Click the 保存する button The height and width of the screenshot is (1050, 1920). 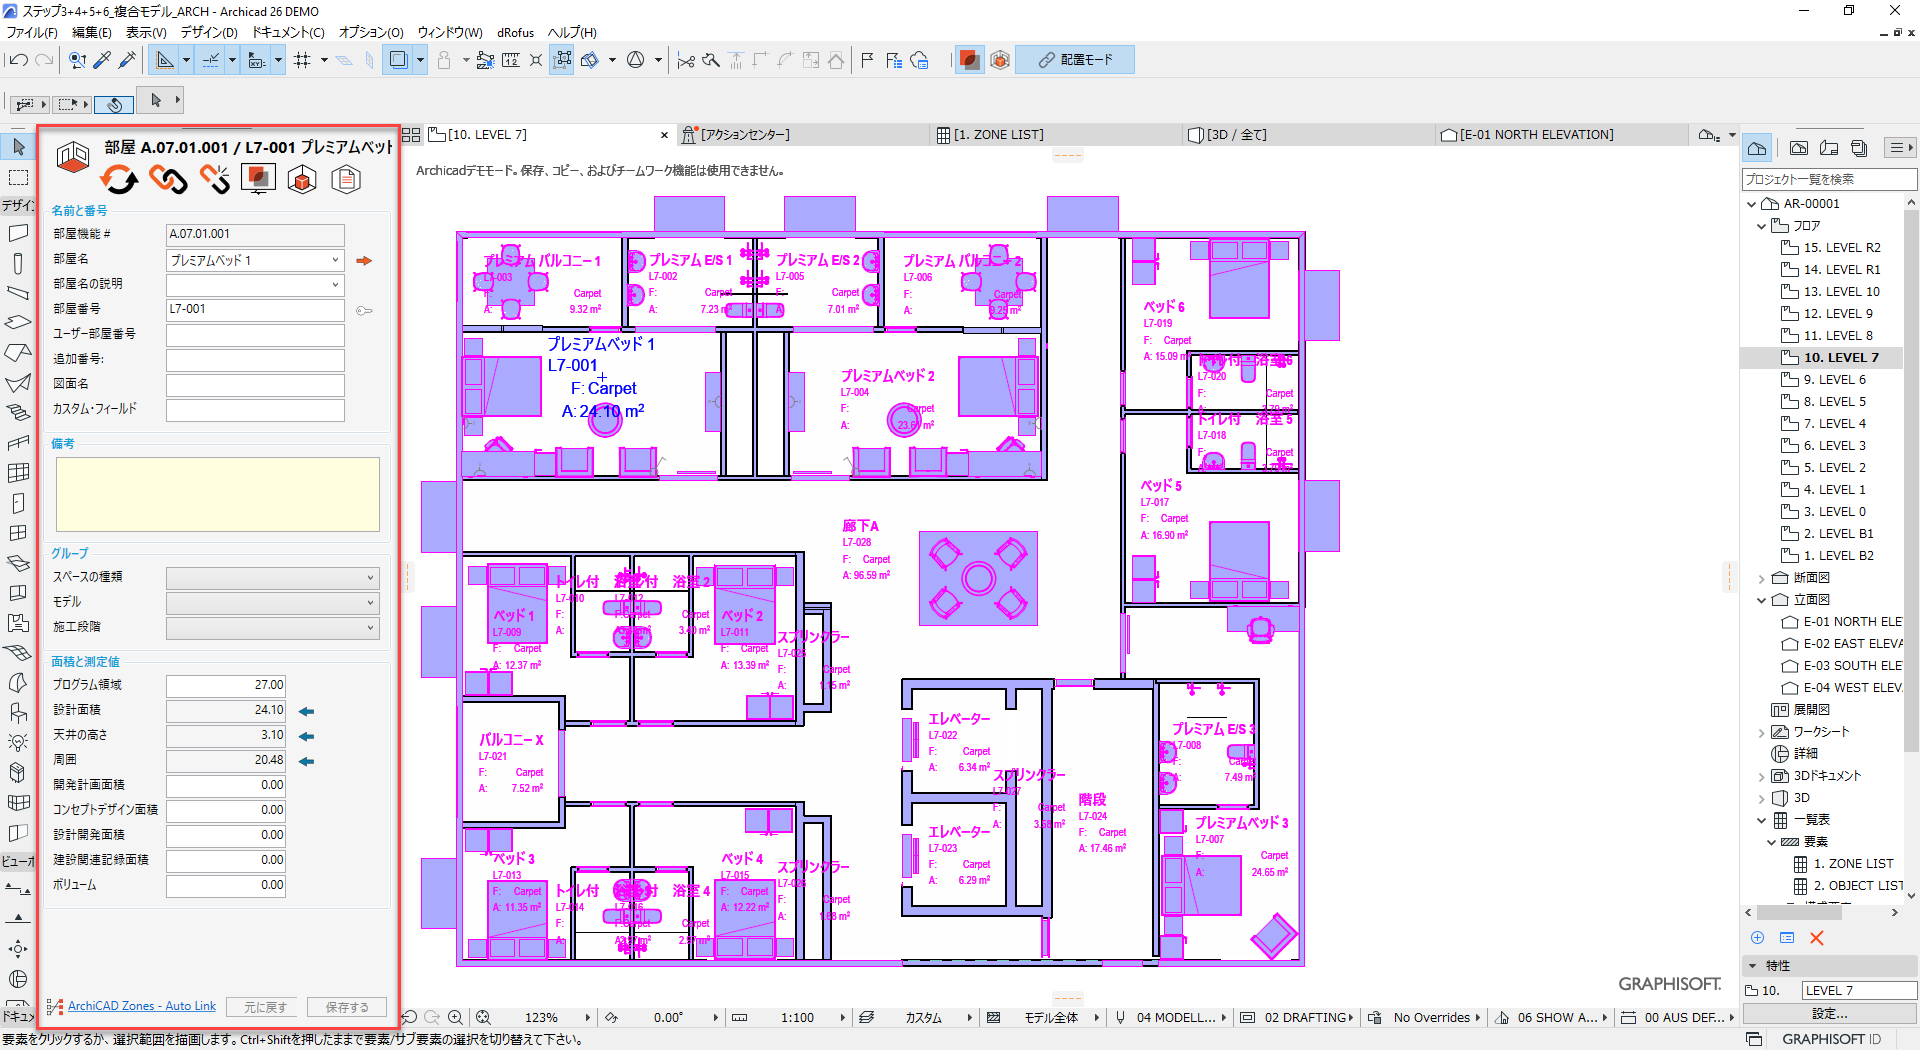click(x=347, y=1007)
